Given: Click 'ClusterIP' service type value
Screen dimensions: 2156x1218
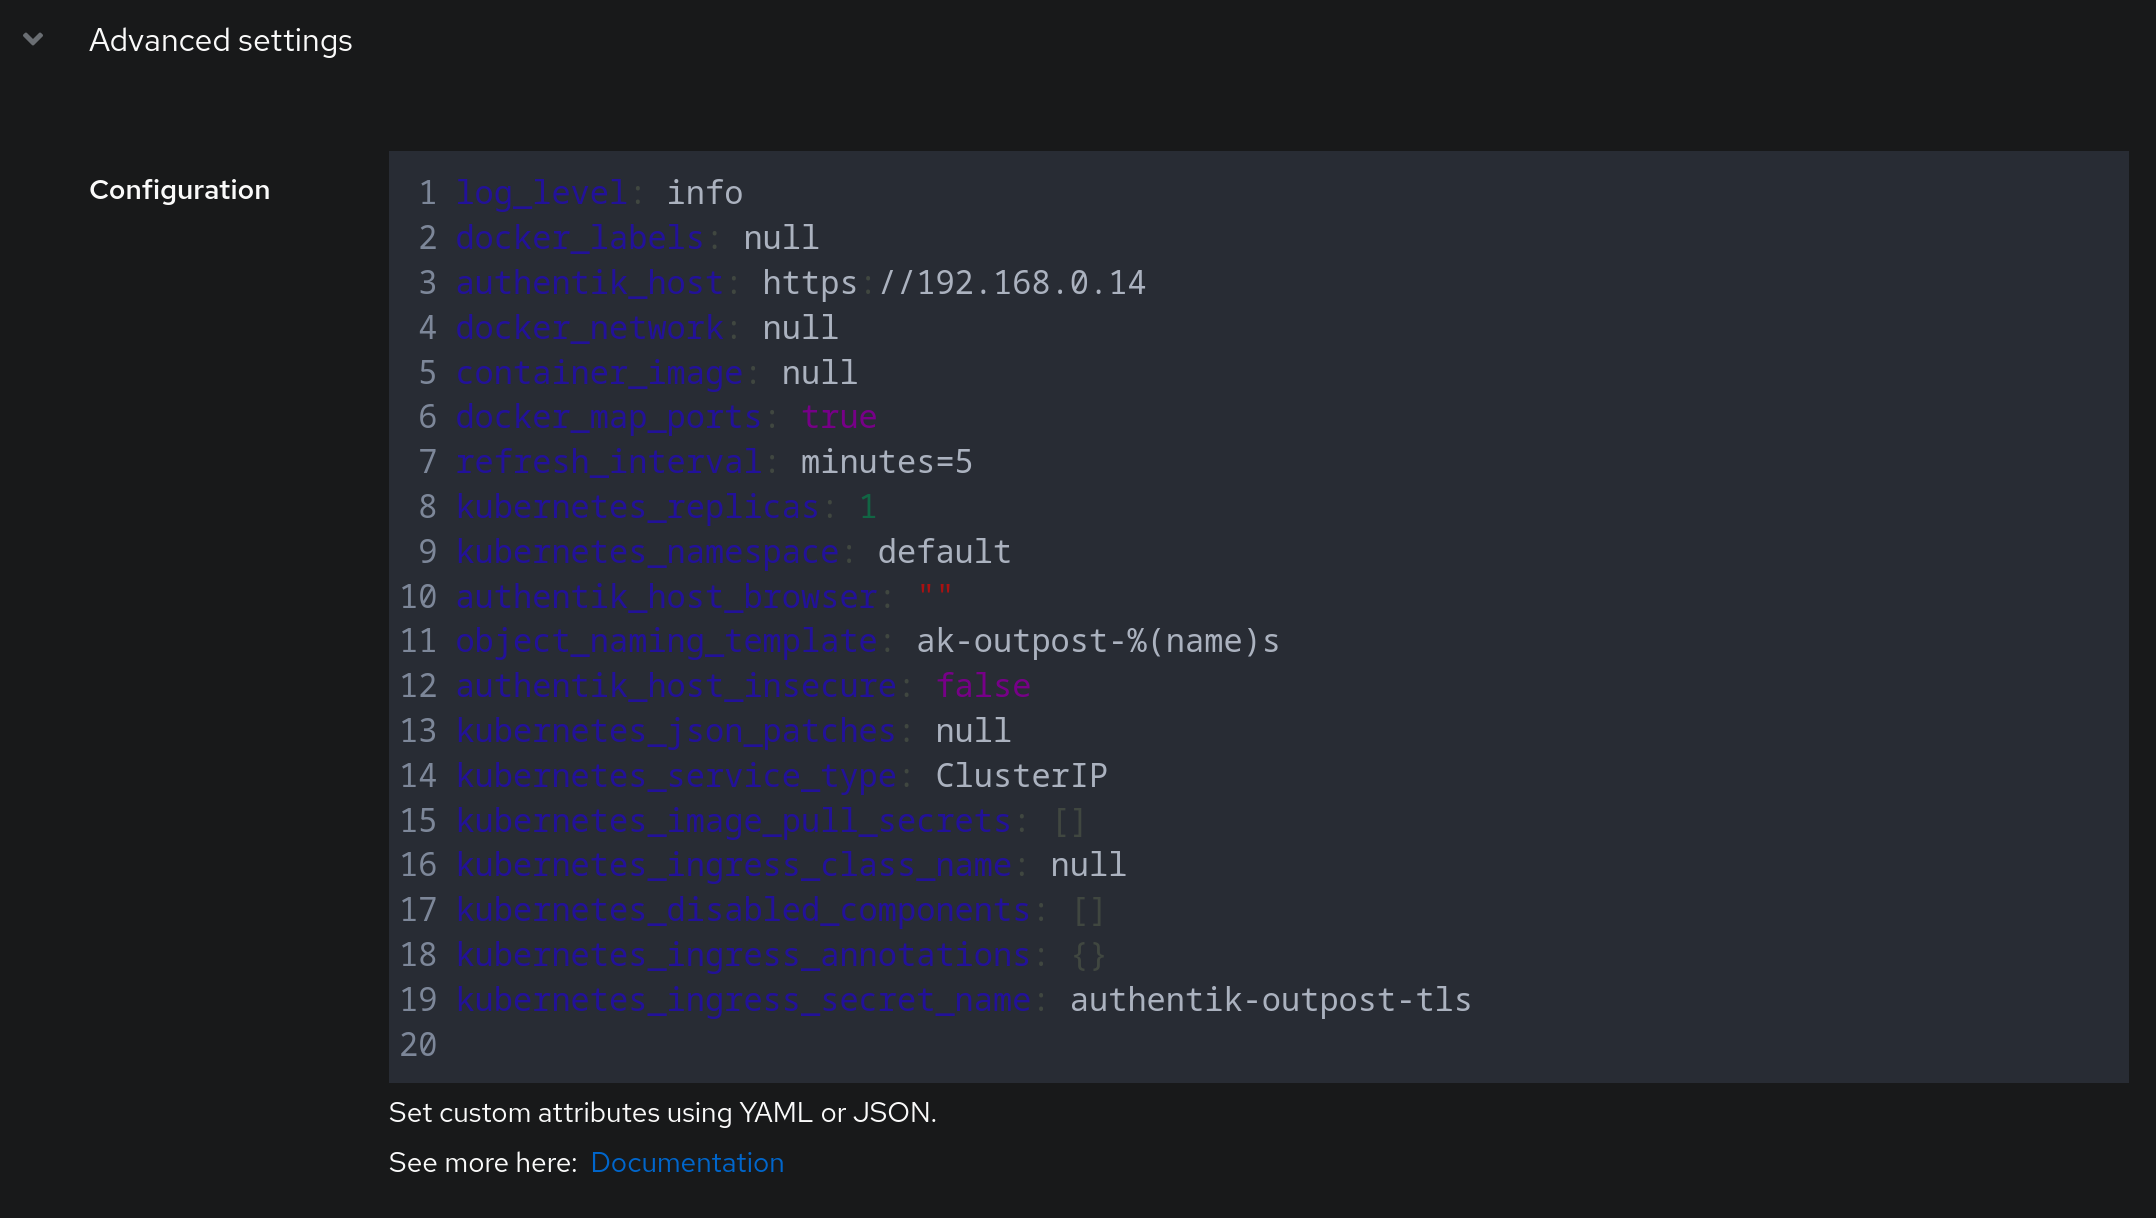Looking at the screenshot, I should point(1021,776).
